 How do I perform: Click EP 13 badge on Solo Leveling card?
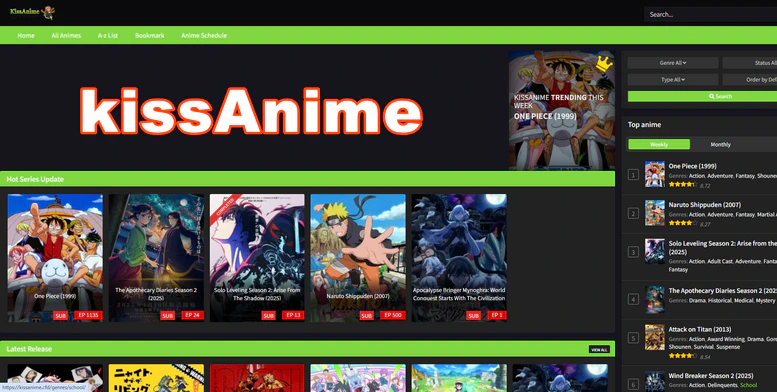(x=293, y=315)
